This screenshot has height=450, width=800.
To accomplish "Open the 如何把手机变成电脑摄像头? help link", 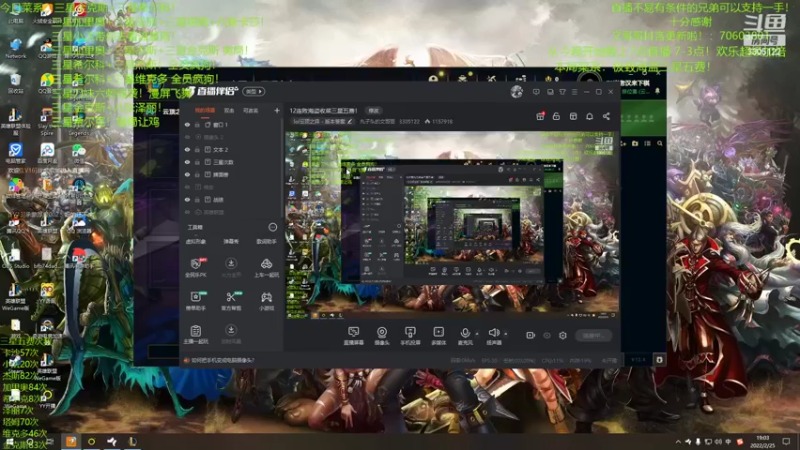I will (x=222, y=360).
